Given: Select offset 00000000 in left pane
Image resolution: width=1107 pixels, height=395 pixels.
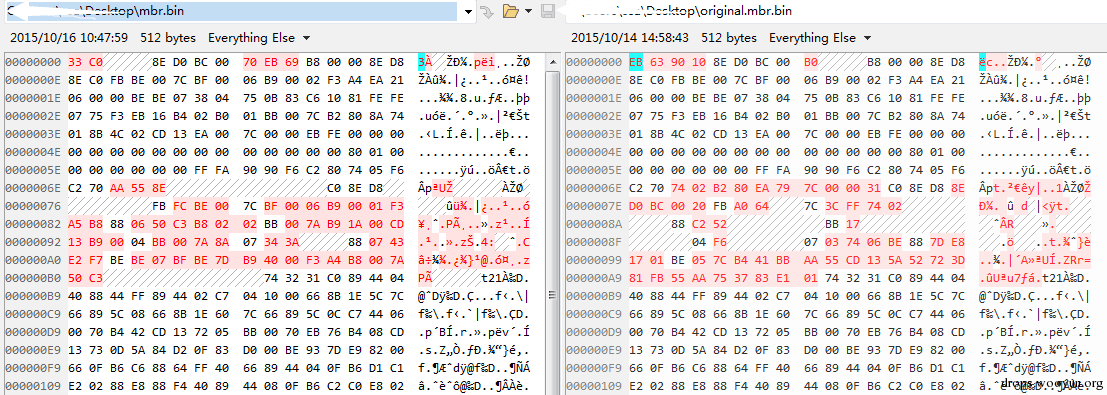Looking at the screenshot, I should click(x=32, y=61).
